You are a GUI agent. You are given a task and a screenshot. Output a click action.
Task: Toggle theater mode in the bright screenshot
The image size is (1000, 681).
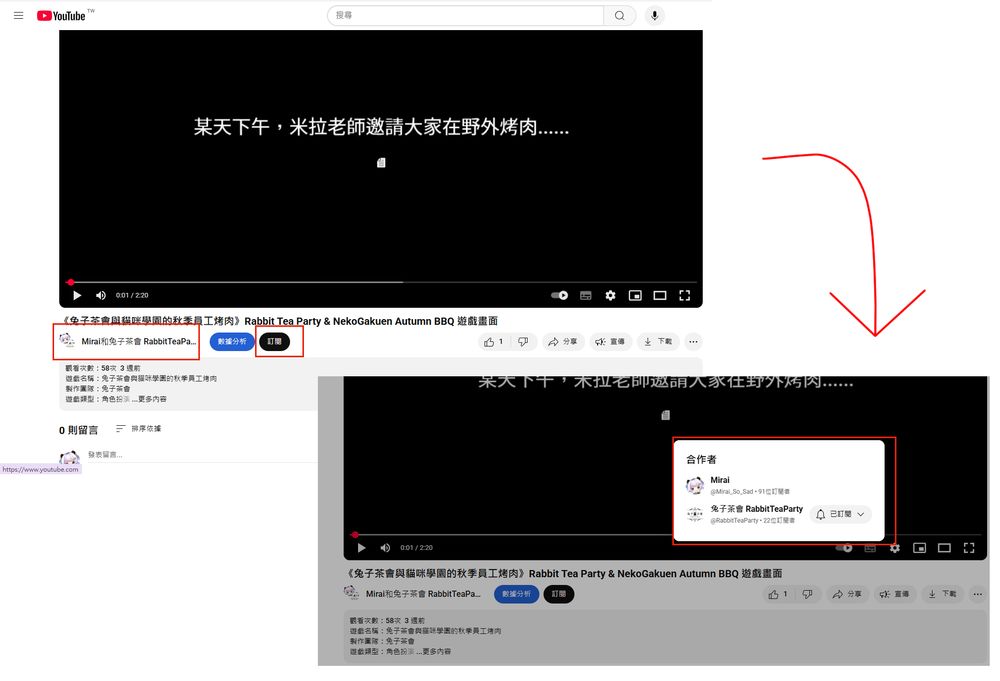[x=660, y=295]
